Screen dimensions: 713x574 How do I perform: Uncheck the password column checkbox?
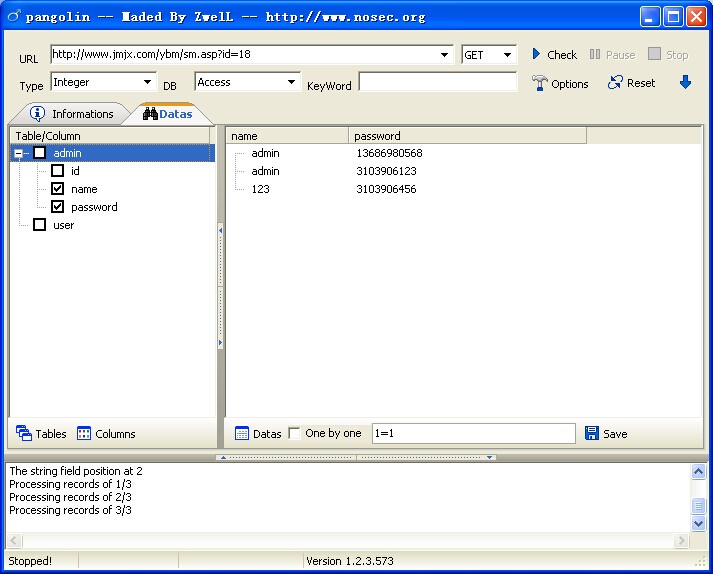point(57,206)
